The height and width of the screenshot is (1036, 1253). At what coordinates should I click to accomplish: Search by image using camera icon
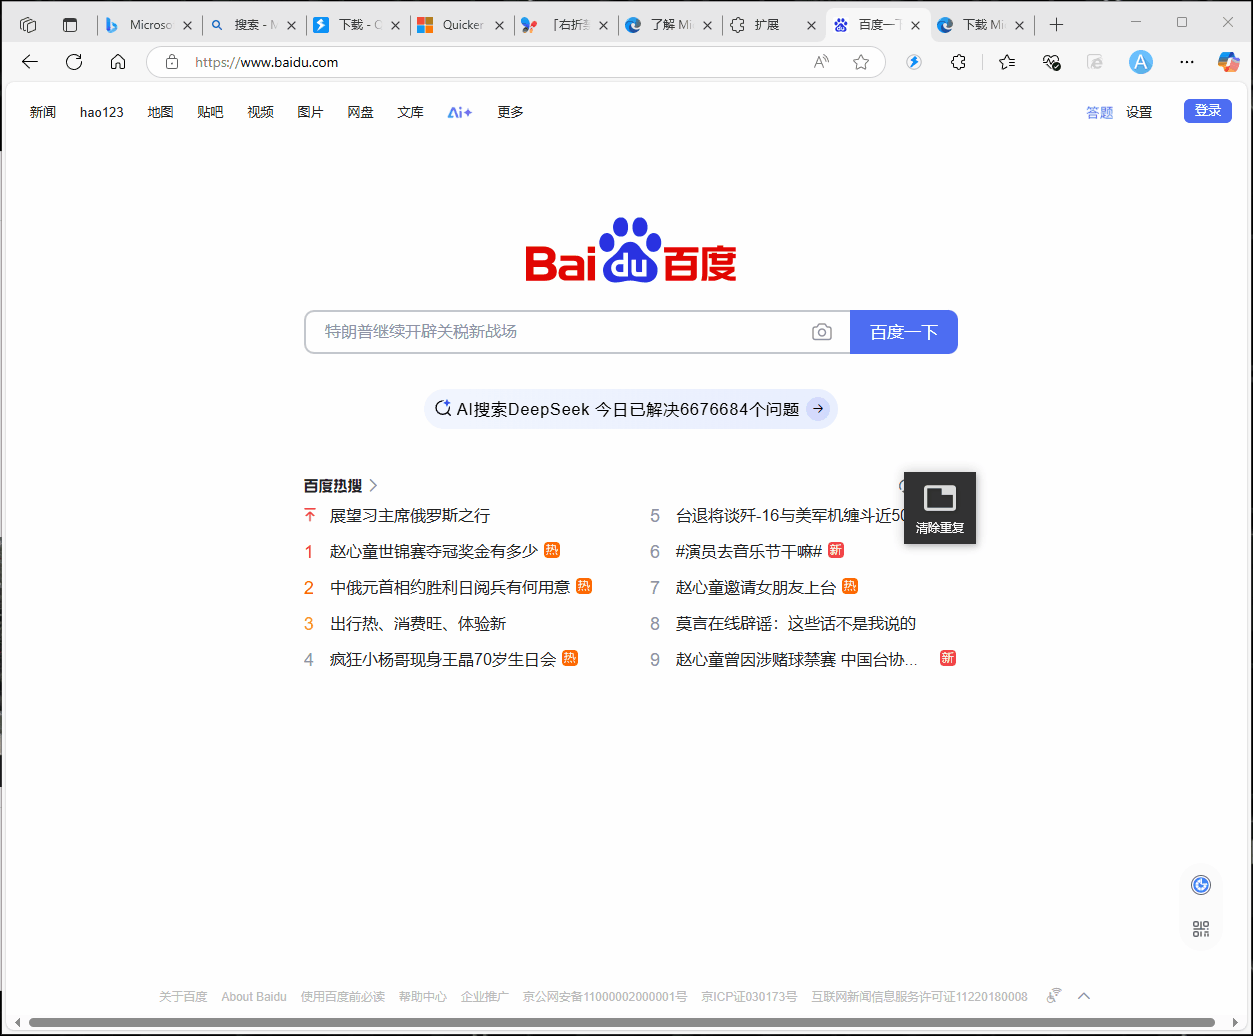click(x=822, y=332)
